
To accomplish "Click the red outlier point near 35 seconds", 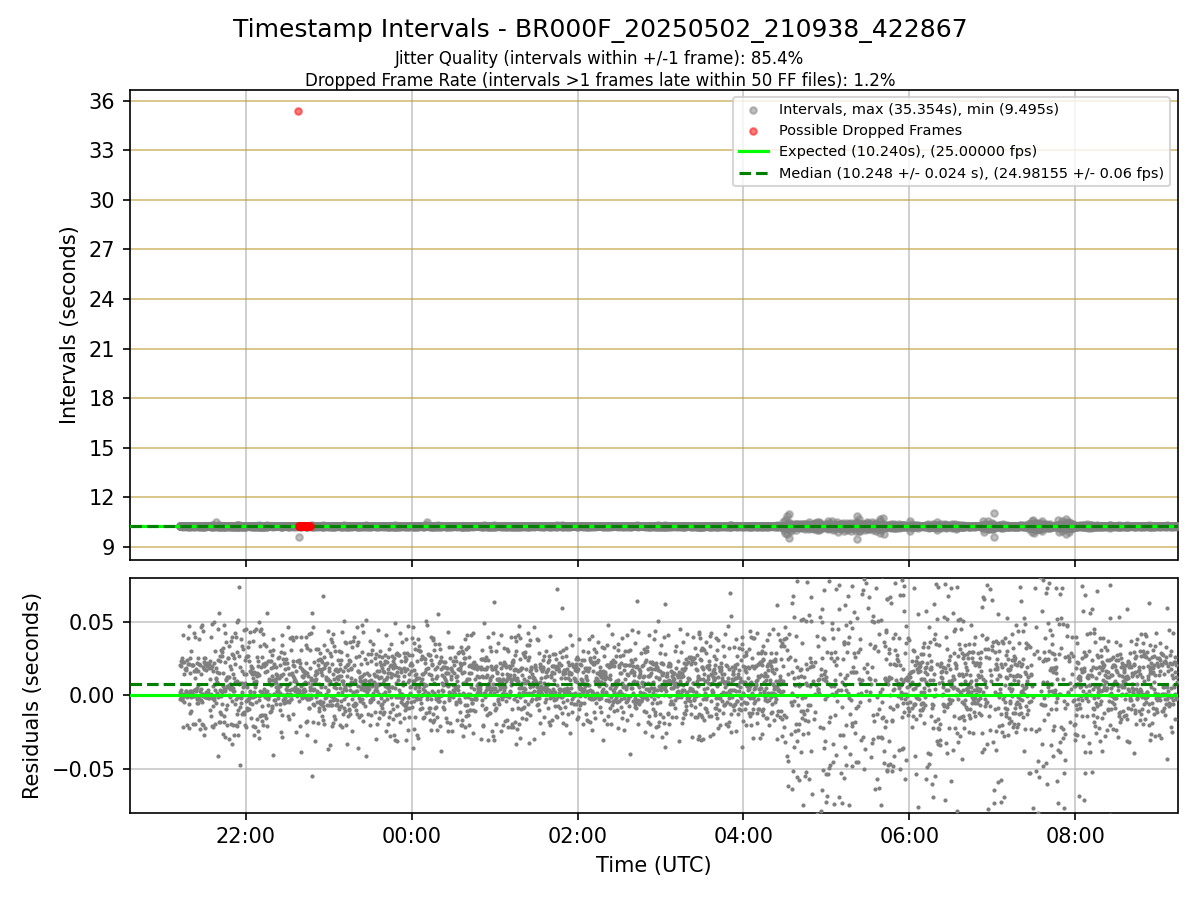I will click(x=298, y=111).
